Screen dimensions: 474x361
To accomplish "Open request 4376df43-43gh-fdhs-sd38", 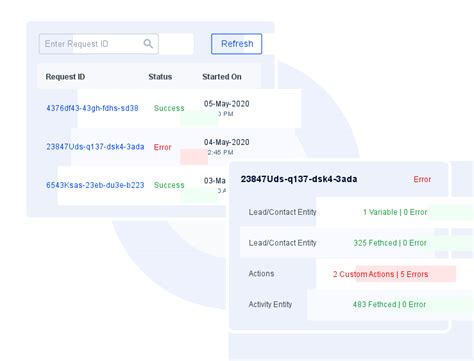I will pos(92,108).
